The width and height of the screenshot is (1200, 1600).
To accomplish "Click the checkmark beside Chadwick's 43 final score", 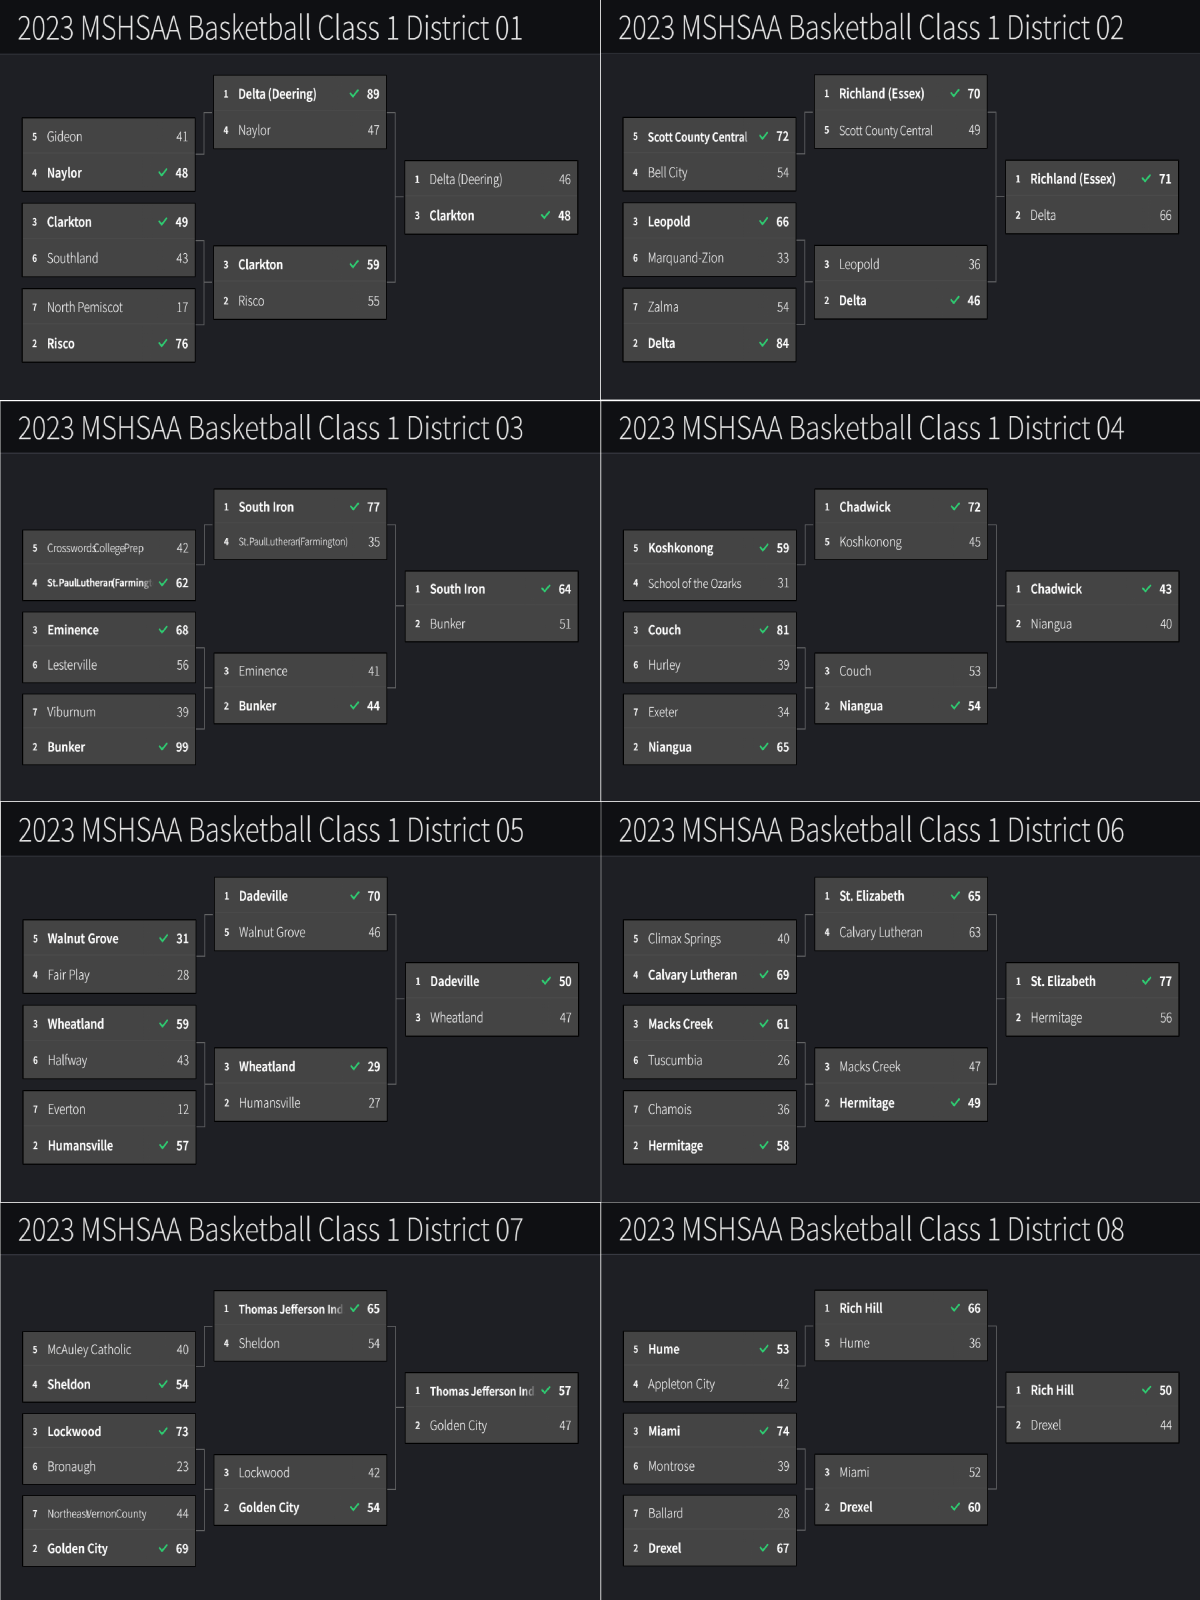I will pyautogui.click(x=1146, y=589).
